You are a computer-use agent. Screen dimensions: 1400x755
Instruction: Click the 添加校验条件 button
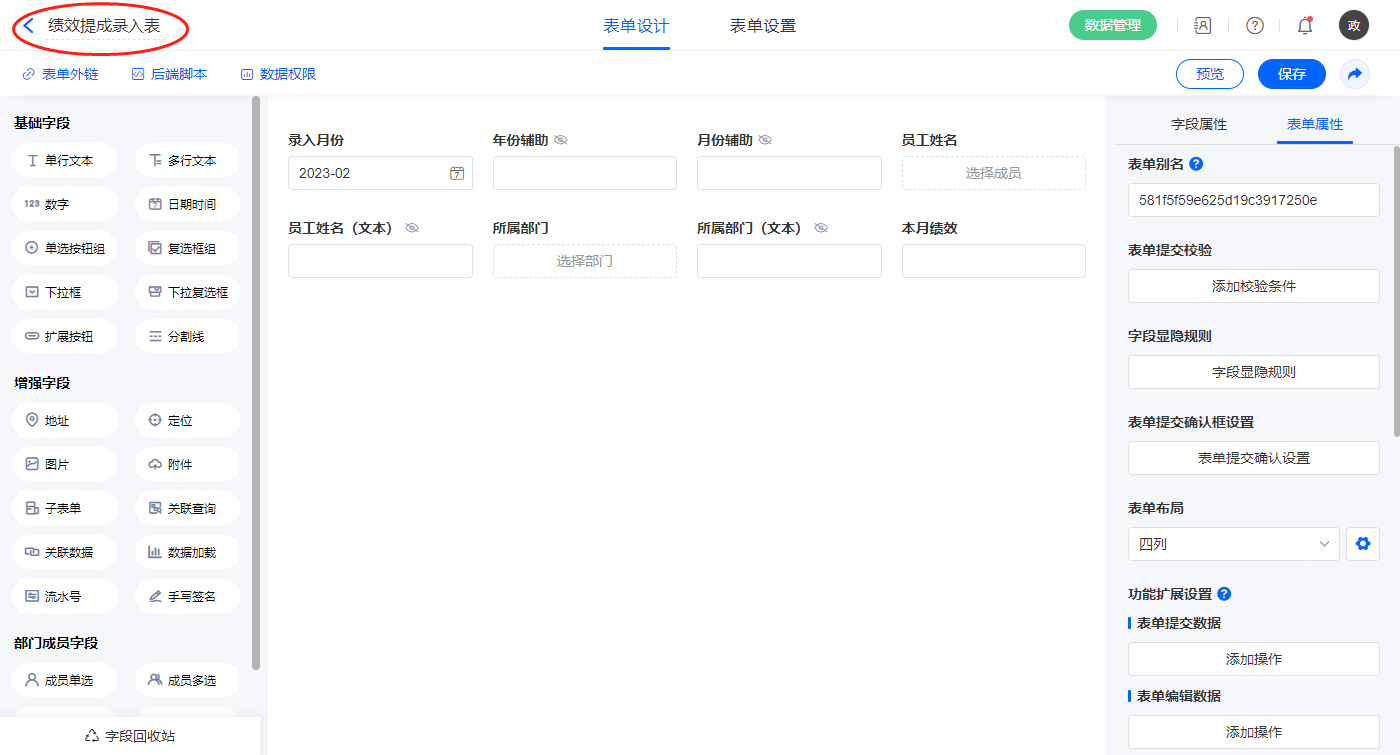click(x=1253, y=286)
